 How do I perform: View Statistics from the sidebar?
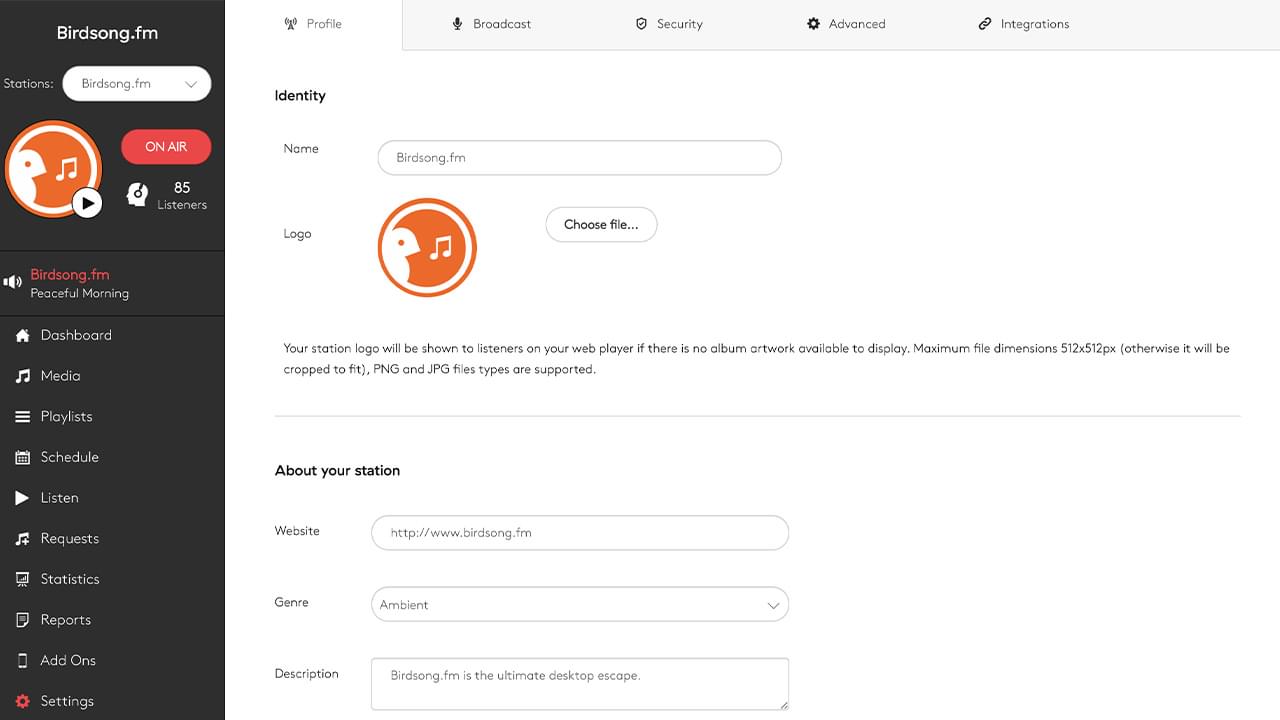(x=69, y=578)
